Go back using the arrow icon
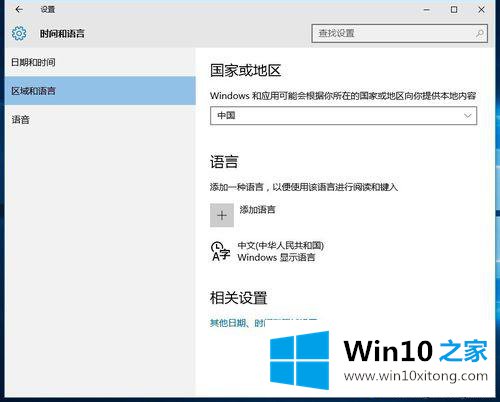The height and width of the screenshot is (402, 500). 19,9
